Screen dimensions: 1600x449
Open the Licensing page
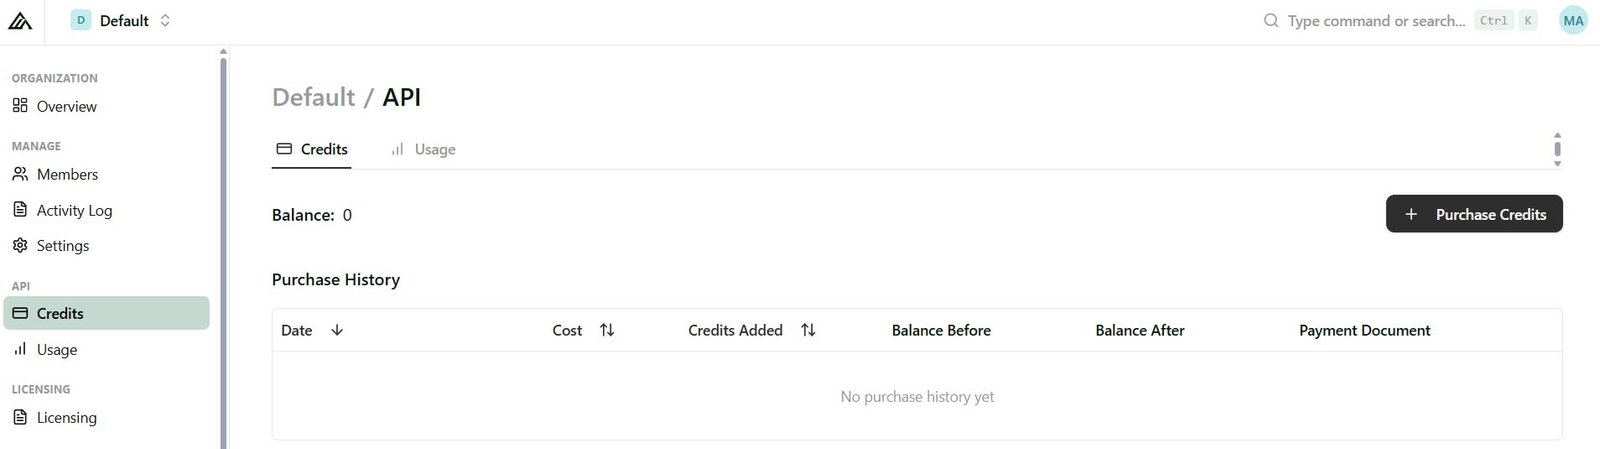point(66,417)
